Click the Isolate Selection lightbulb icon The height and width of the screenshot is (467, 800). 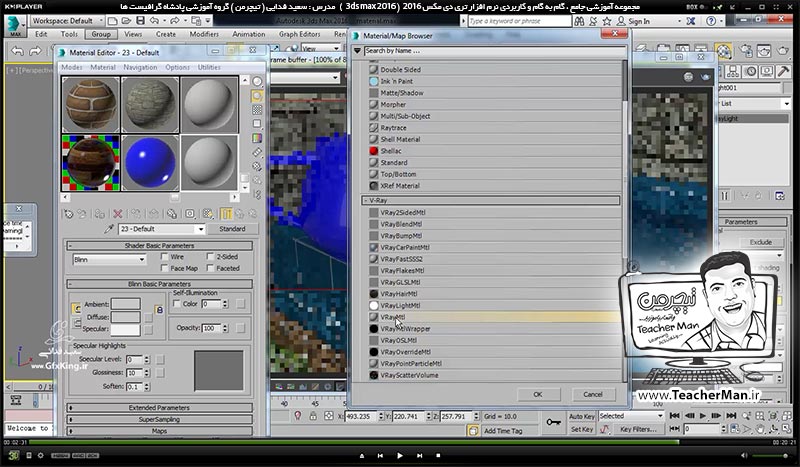pyautogui.click(x=297, y=416)
